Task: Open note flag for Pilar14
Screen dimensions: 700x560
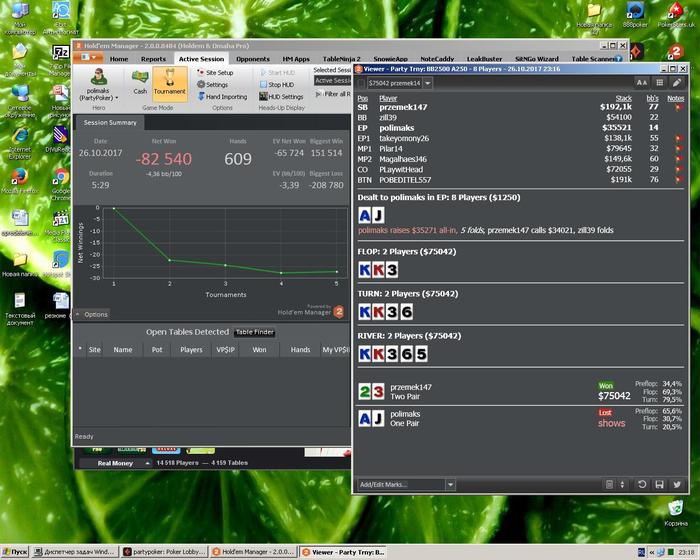Action: [x=679, y=149]
